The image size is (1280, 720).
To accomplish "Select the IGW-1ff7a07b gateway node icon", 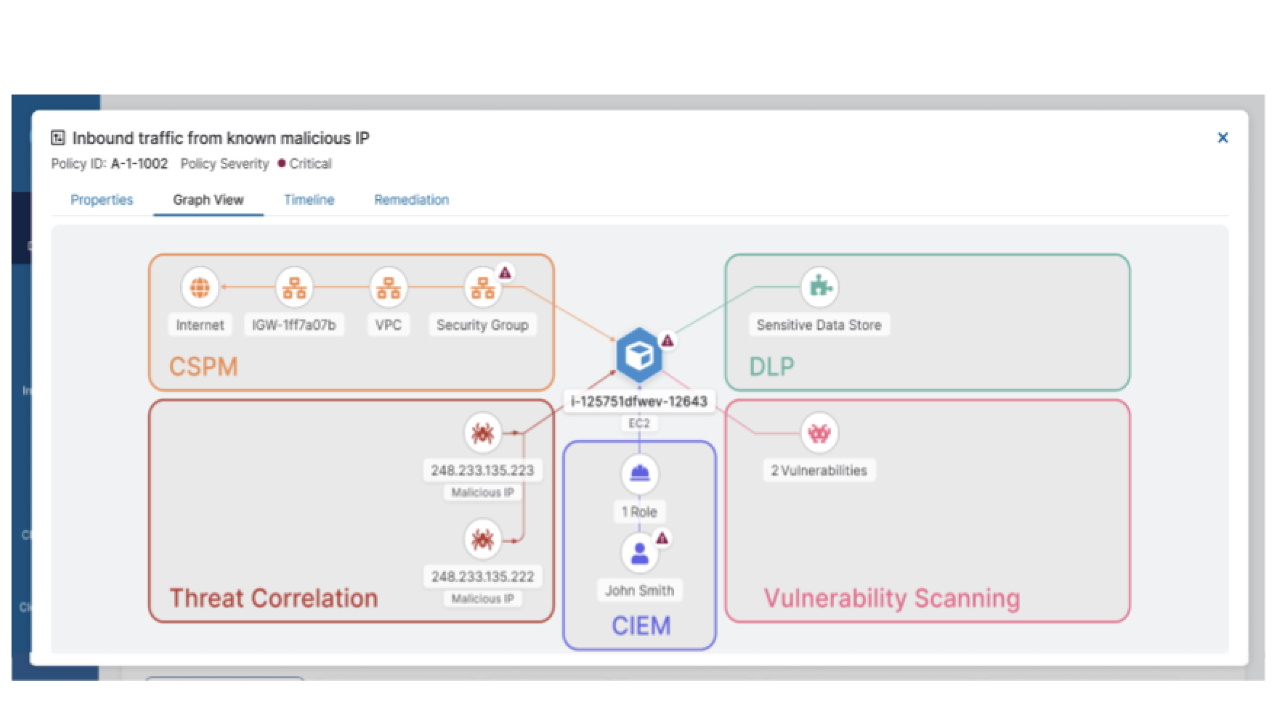I will (x=294, y=288).
